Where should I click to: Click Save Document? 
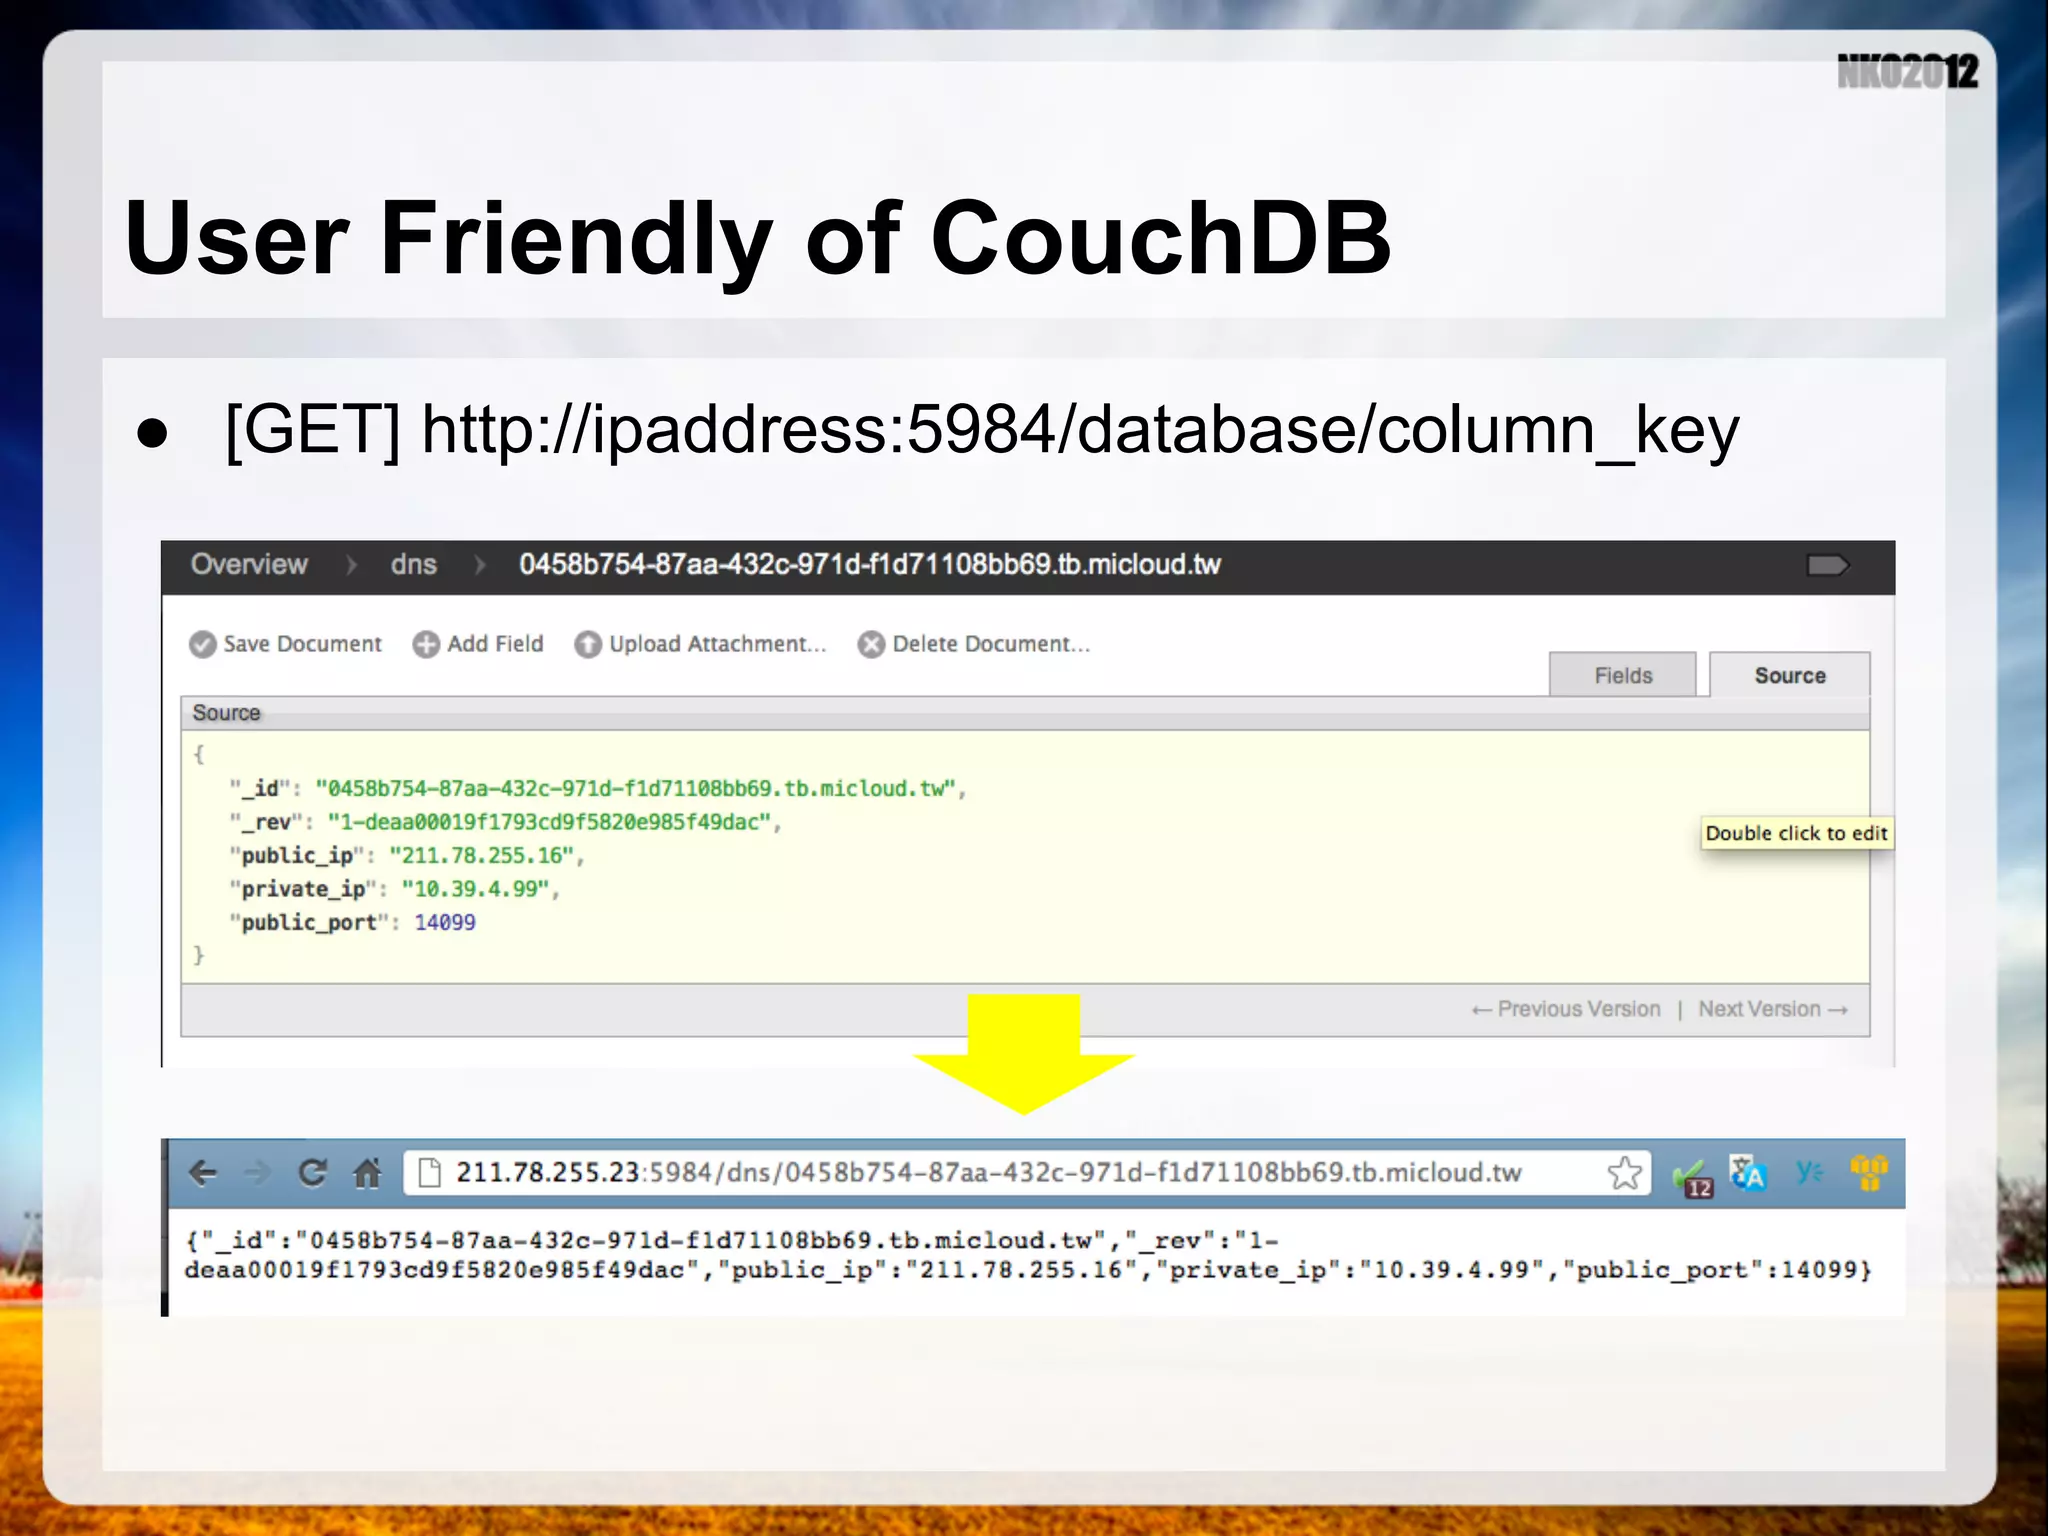coord(285,645)
